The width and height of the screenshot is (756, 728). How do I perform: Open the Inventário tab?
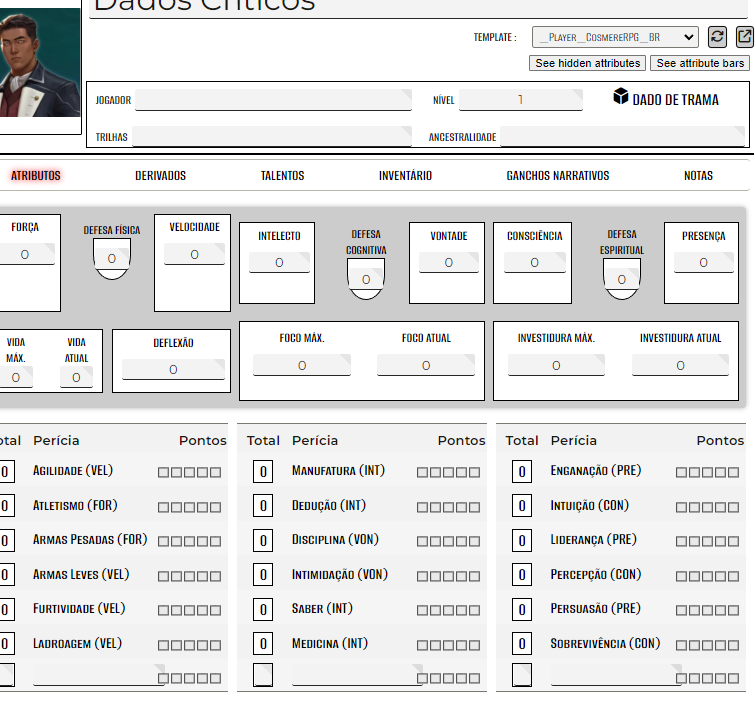click(x=405, y=175)
